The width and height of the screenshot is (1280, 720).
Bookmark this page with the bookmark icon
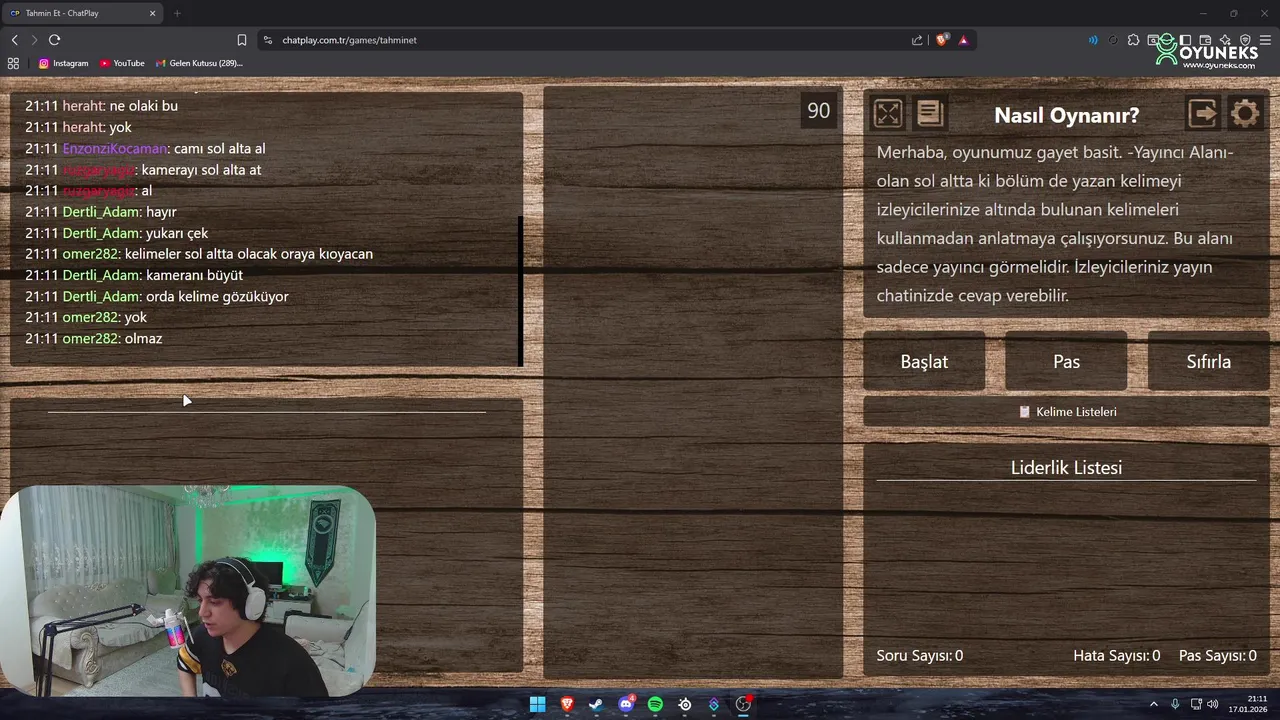point(242,40)
